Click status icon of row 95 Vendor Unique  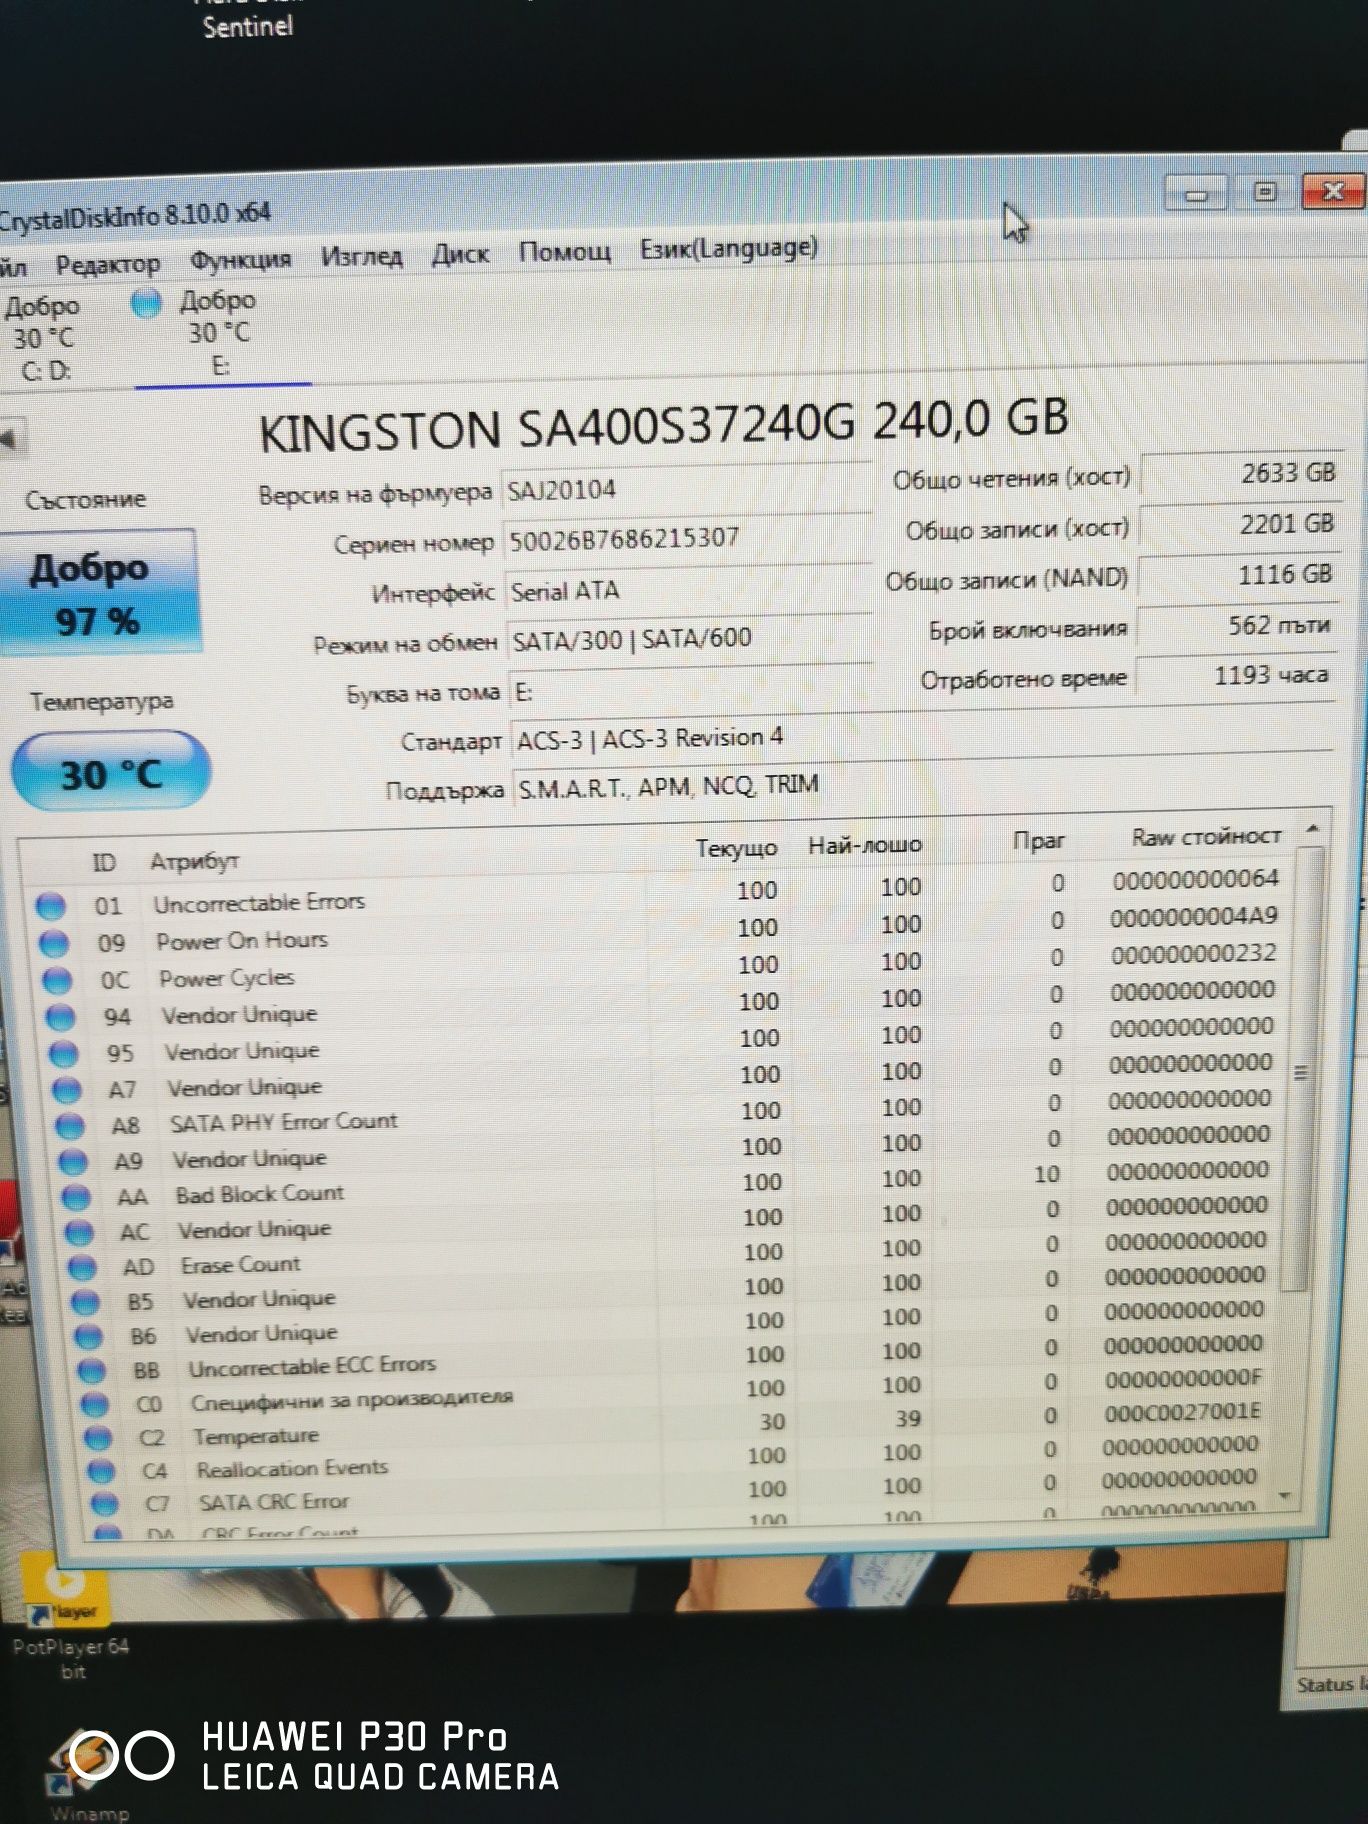pos(63,1053)
